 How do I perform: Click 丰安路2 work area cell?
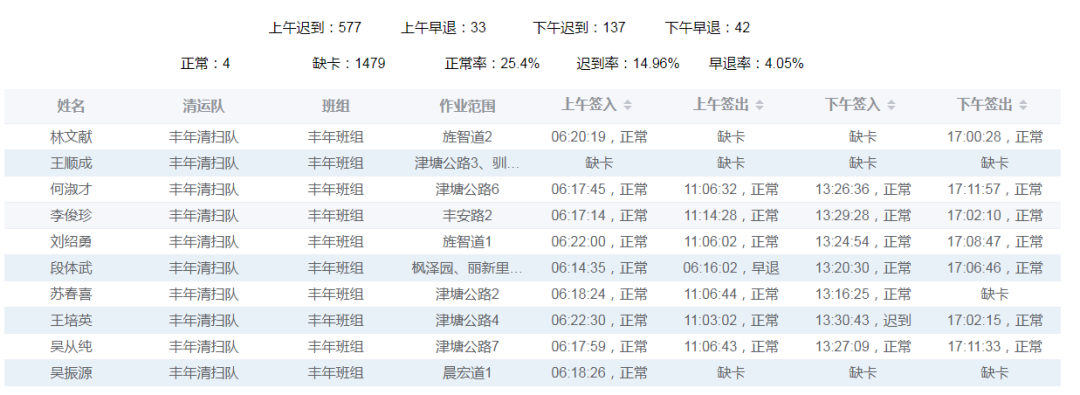[468, 215]
